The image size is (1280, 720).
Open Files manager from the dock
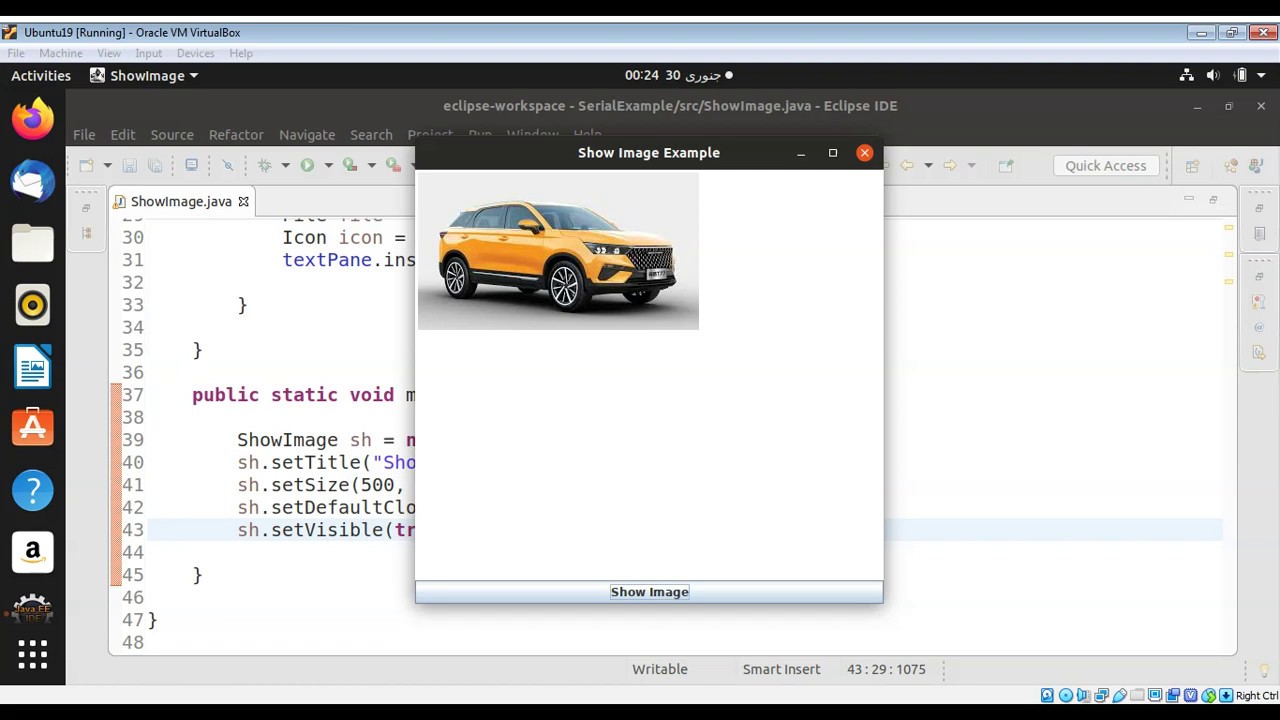[33, 243]
